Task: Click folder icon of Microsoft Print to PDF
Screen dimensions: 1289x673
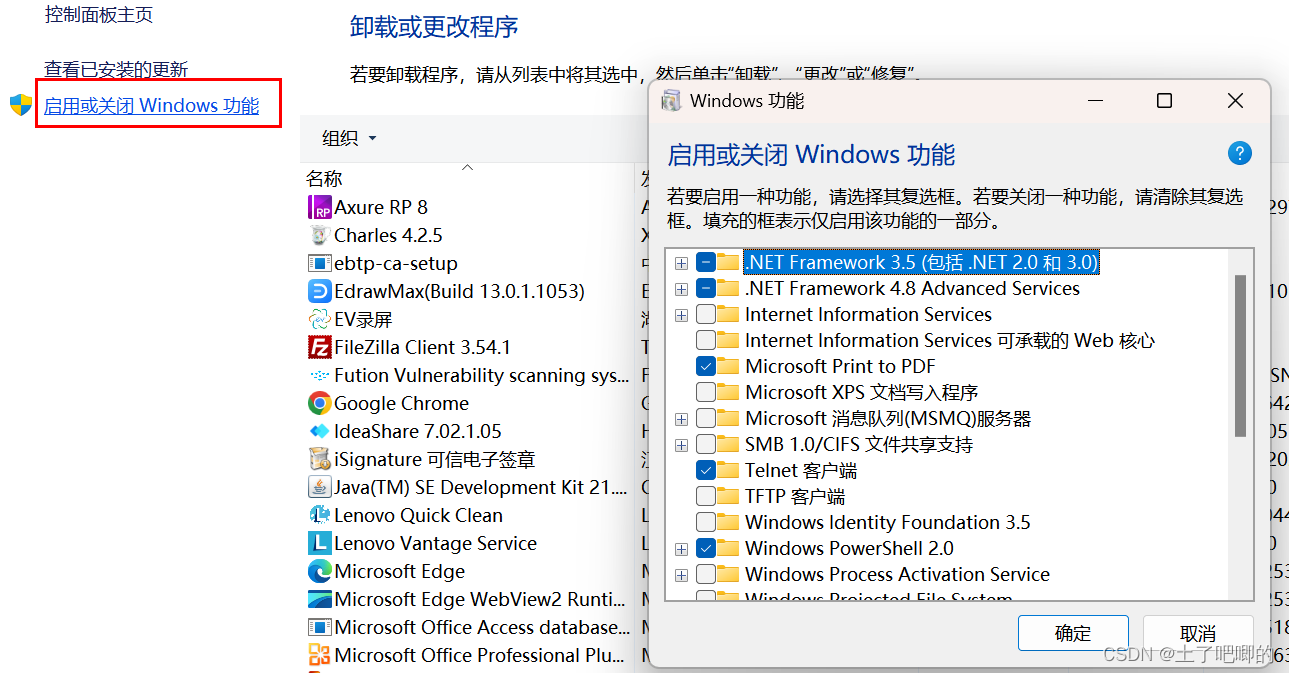Action: coord(729,366)
